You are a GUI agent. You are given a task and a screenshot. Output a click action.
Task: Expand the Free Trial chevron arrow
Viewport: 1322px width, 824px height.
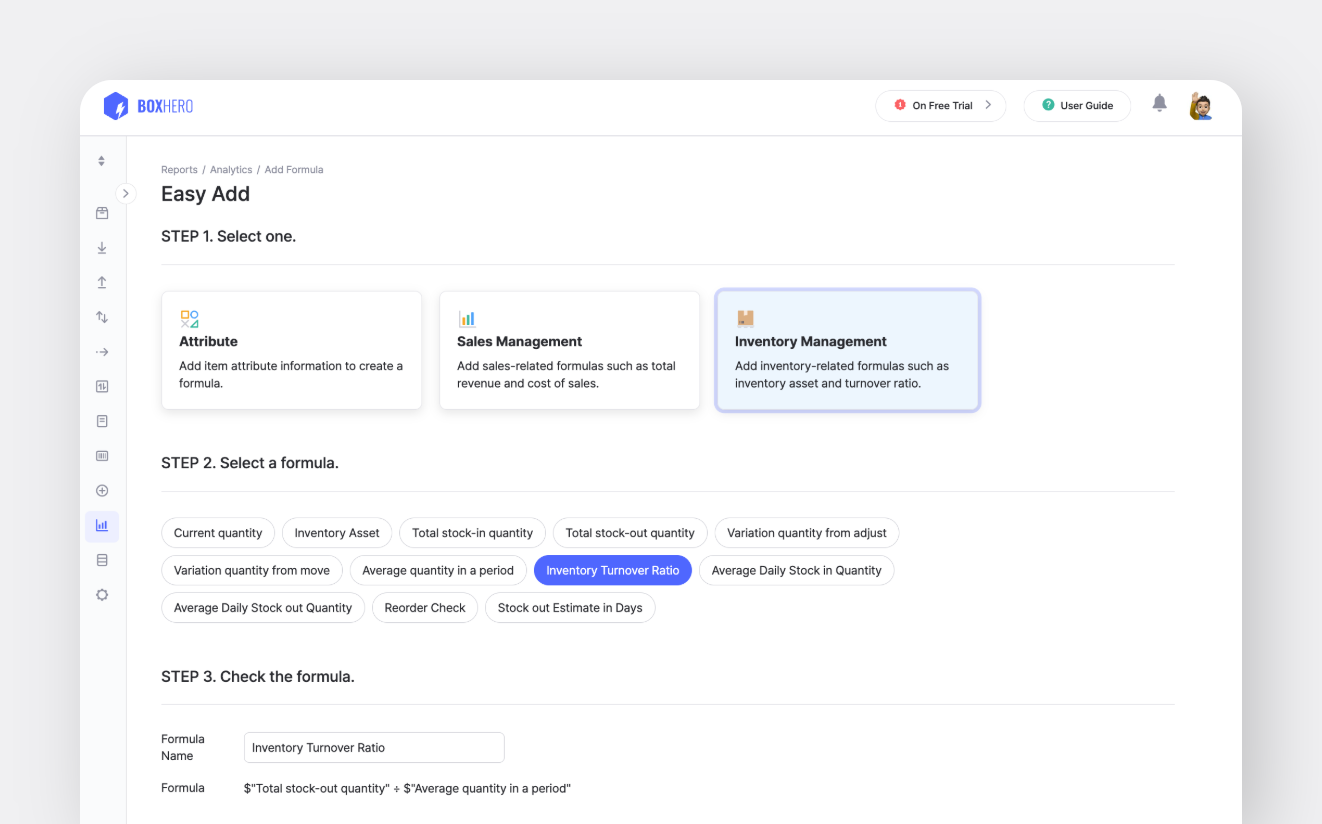point(988,105)
